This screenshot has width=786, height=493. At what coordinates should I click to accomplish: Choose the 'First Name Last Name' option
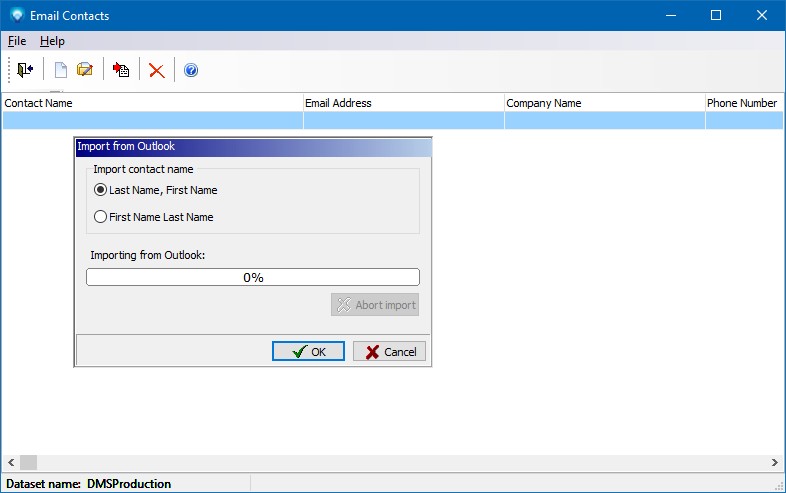[100, 217]
